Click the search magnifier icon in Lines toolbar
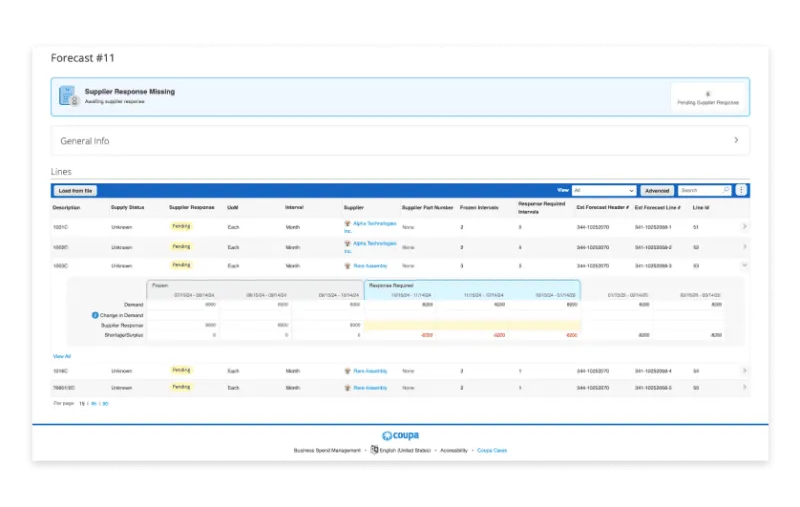 [x=726, y=190]
